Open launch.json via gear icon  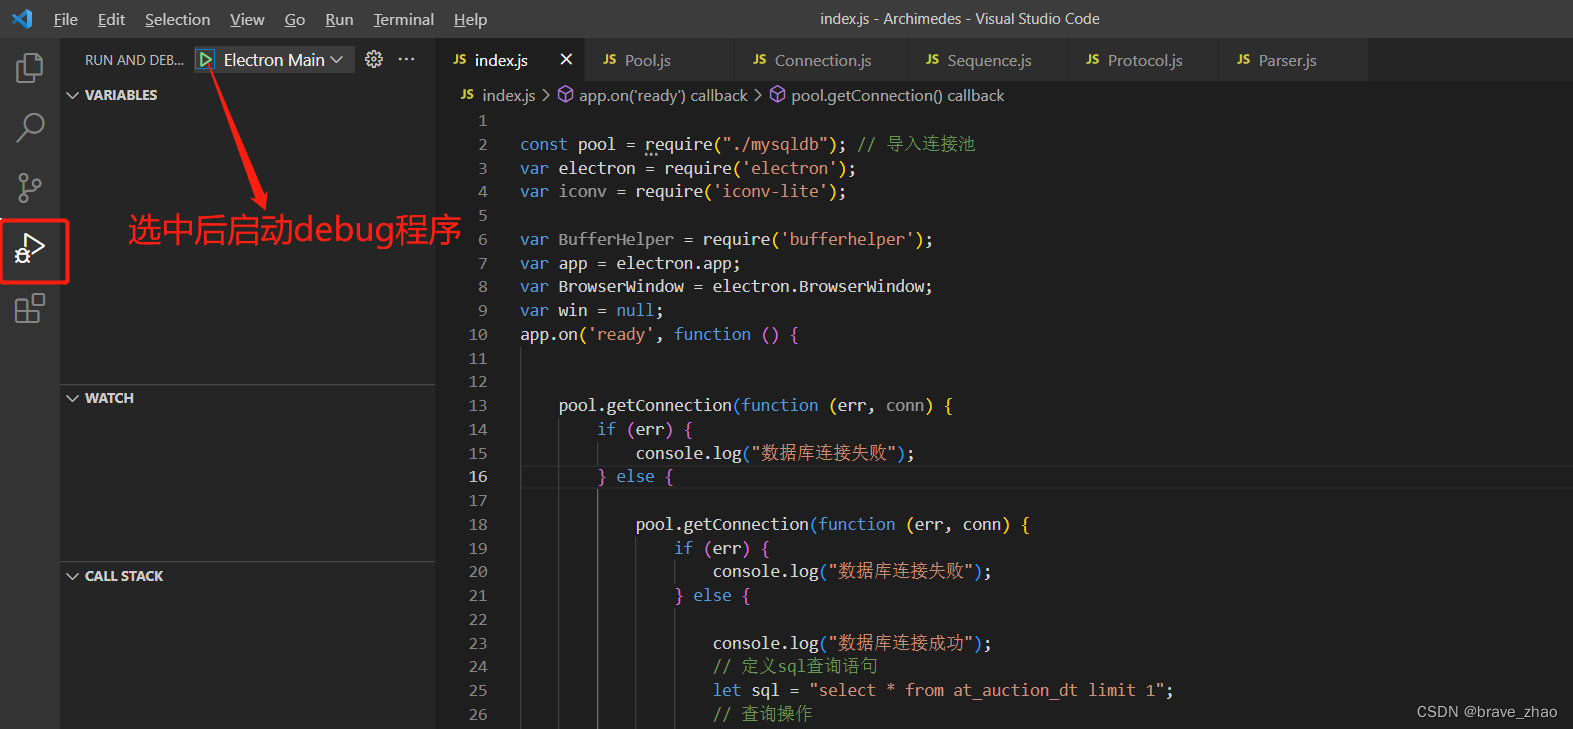pyautogui.click(x=374, y=59)
